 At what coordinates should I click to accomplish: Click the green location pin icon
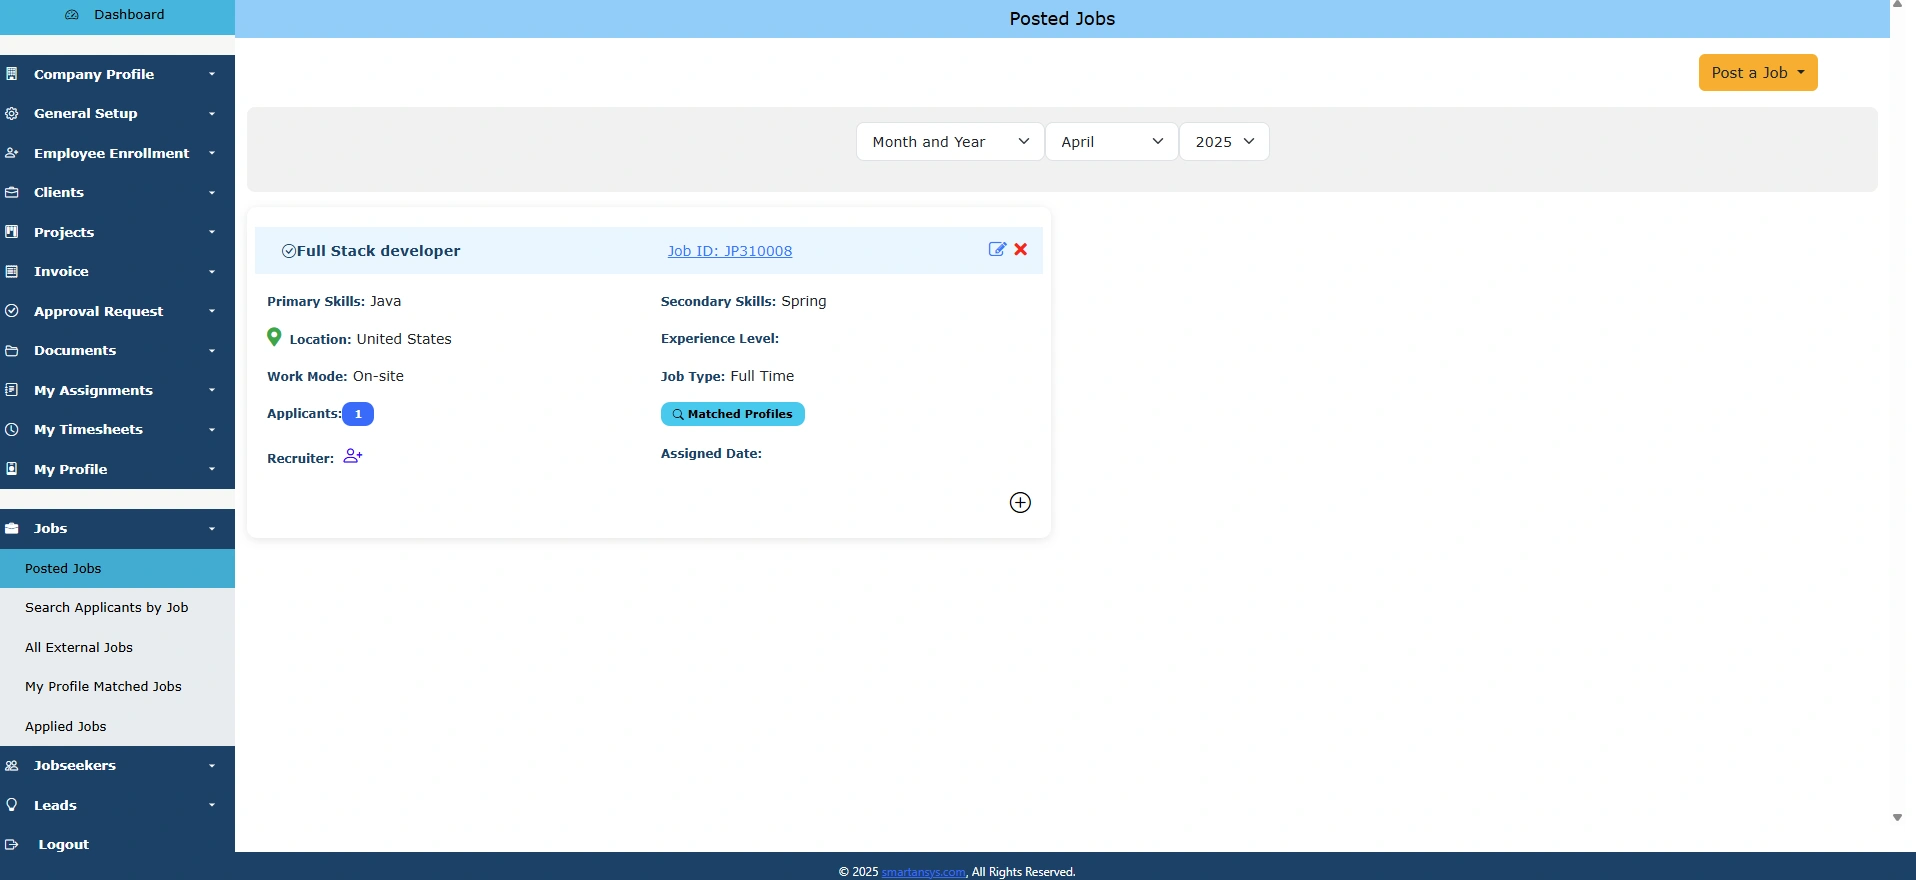tap(274, 338)
